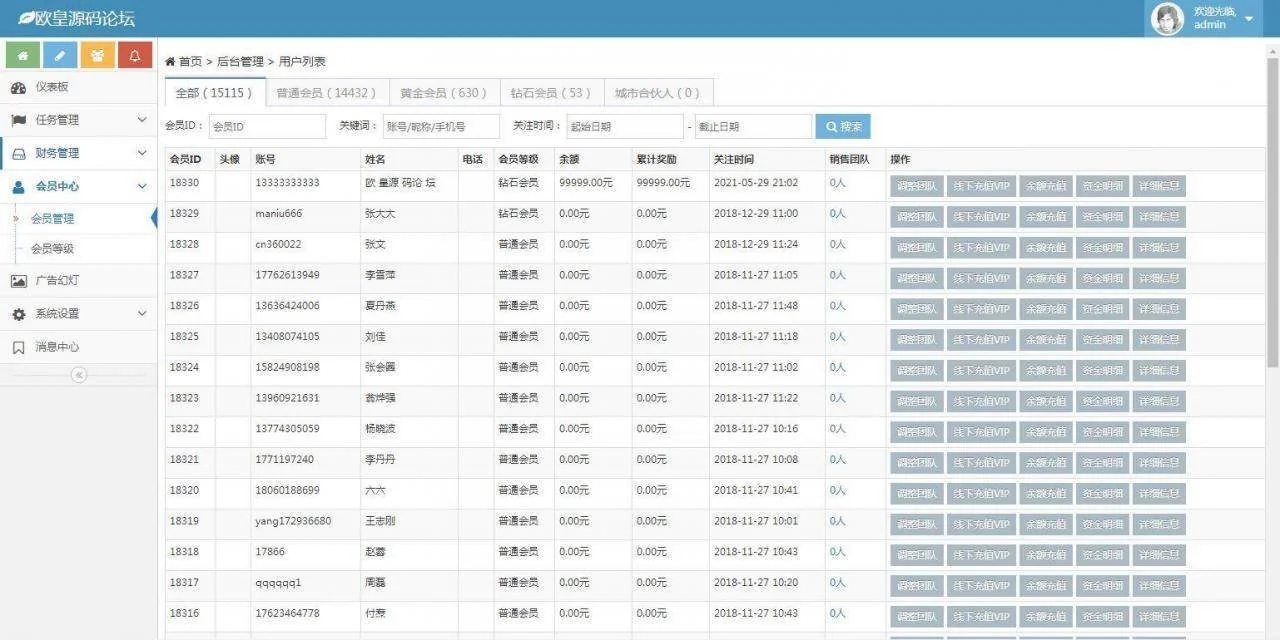1280x640 pixels.
Task: Click the blue pencil edit shortcut icon
Action: coord(60,55)
